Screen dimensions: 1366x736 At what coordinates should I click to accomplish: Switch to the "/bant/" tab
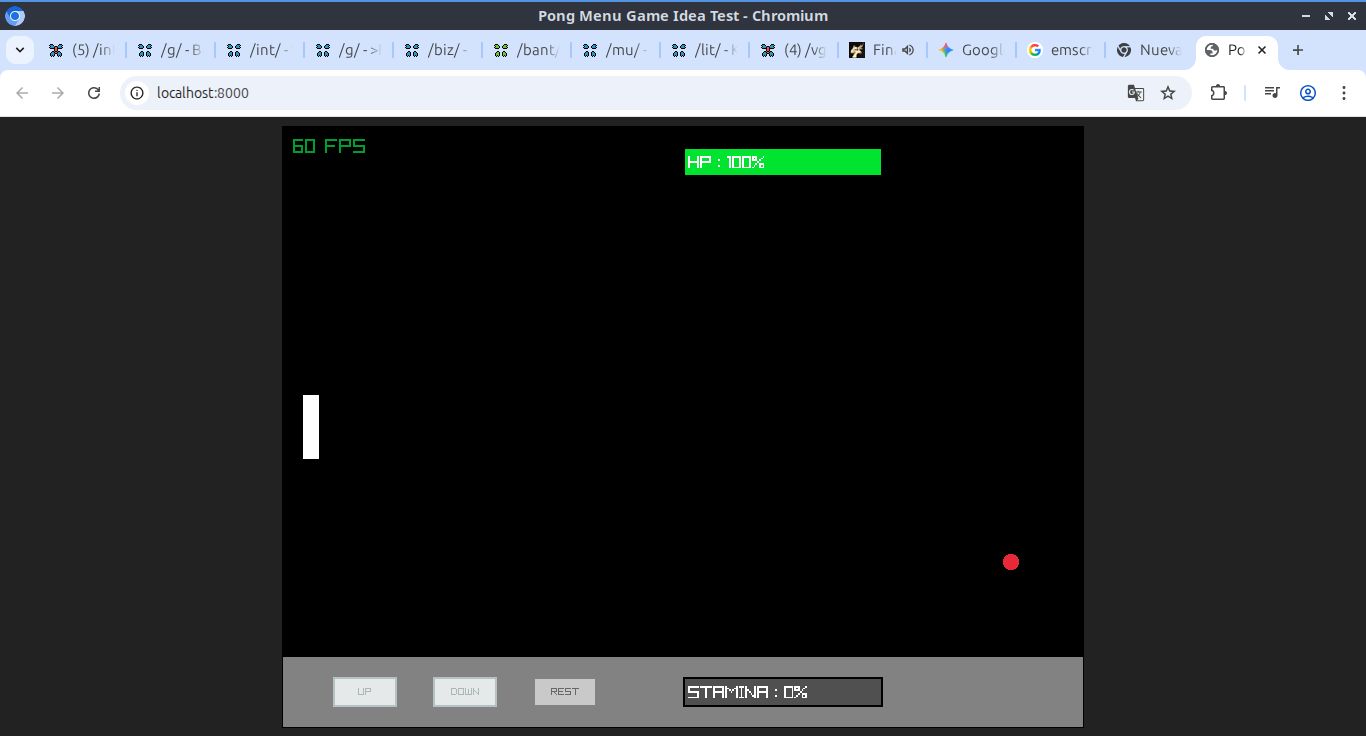pos(526,50)
